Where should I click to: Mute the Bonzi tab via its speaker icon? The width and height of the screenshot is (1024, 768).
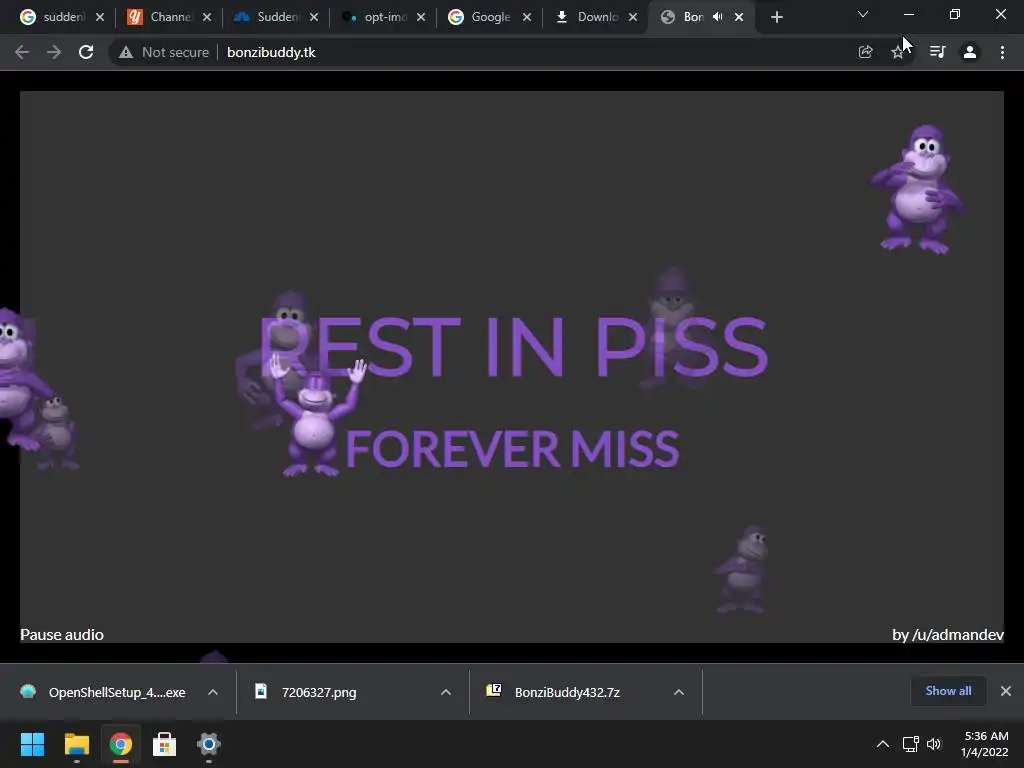point(717,17)
